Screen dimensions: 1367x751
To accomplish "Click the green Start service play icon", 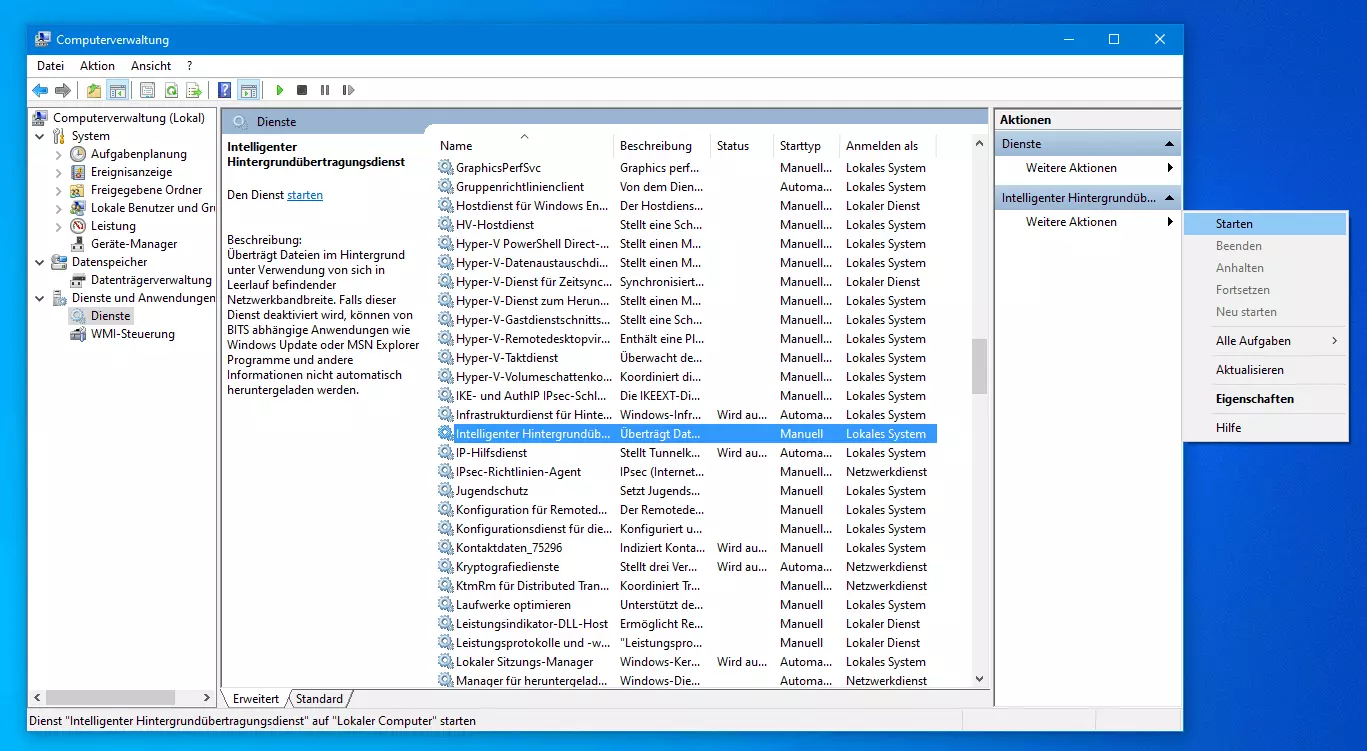I will point(279,90).
